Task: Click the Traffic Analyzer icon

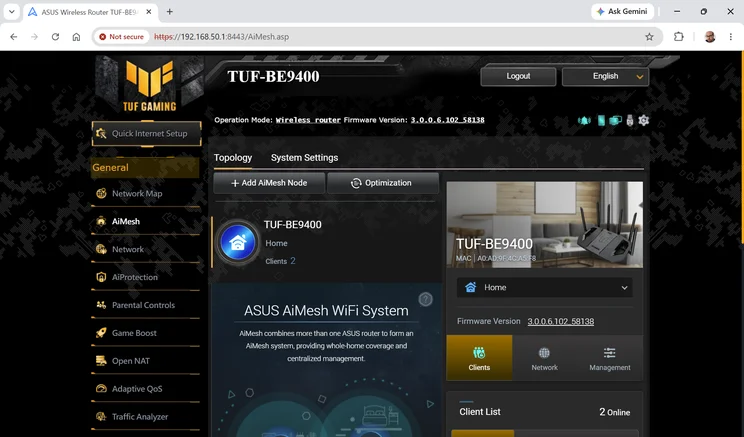Action: coord(101,417)
